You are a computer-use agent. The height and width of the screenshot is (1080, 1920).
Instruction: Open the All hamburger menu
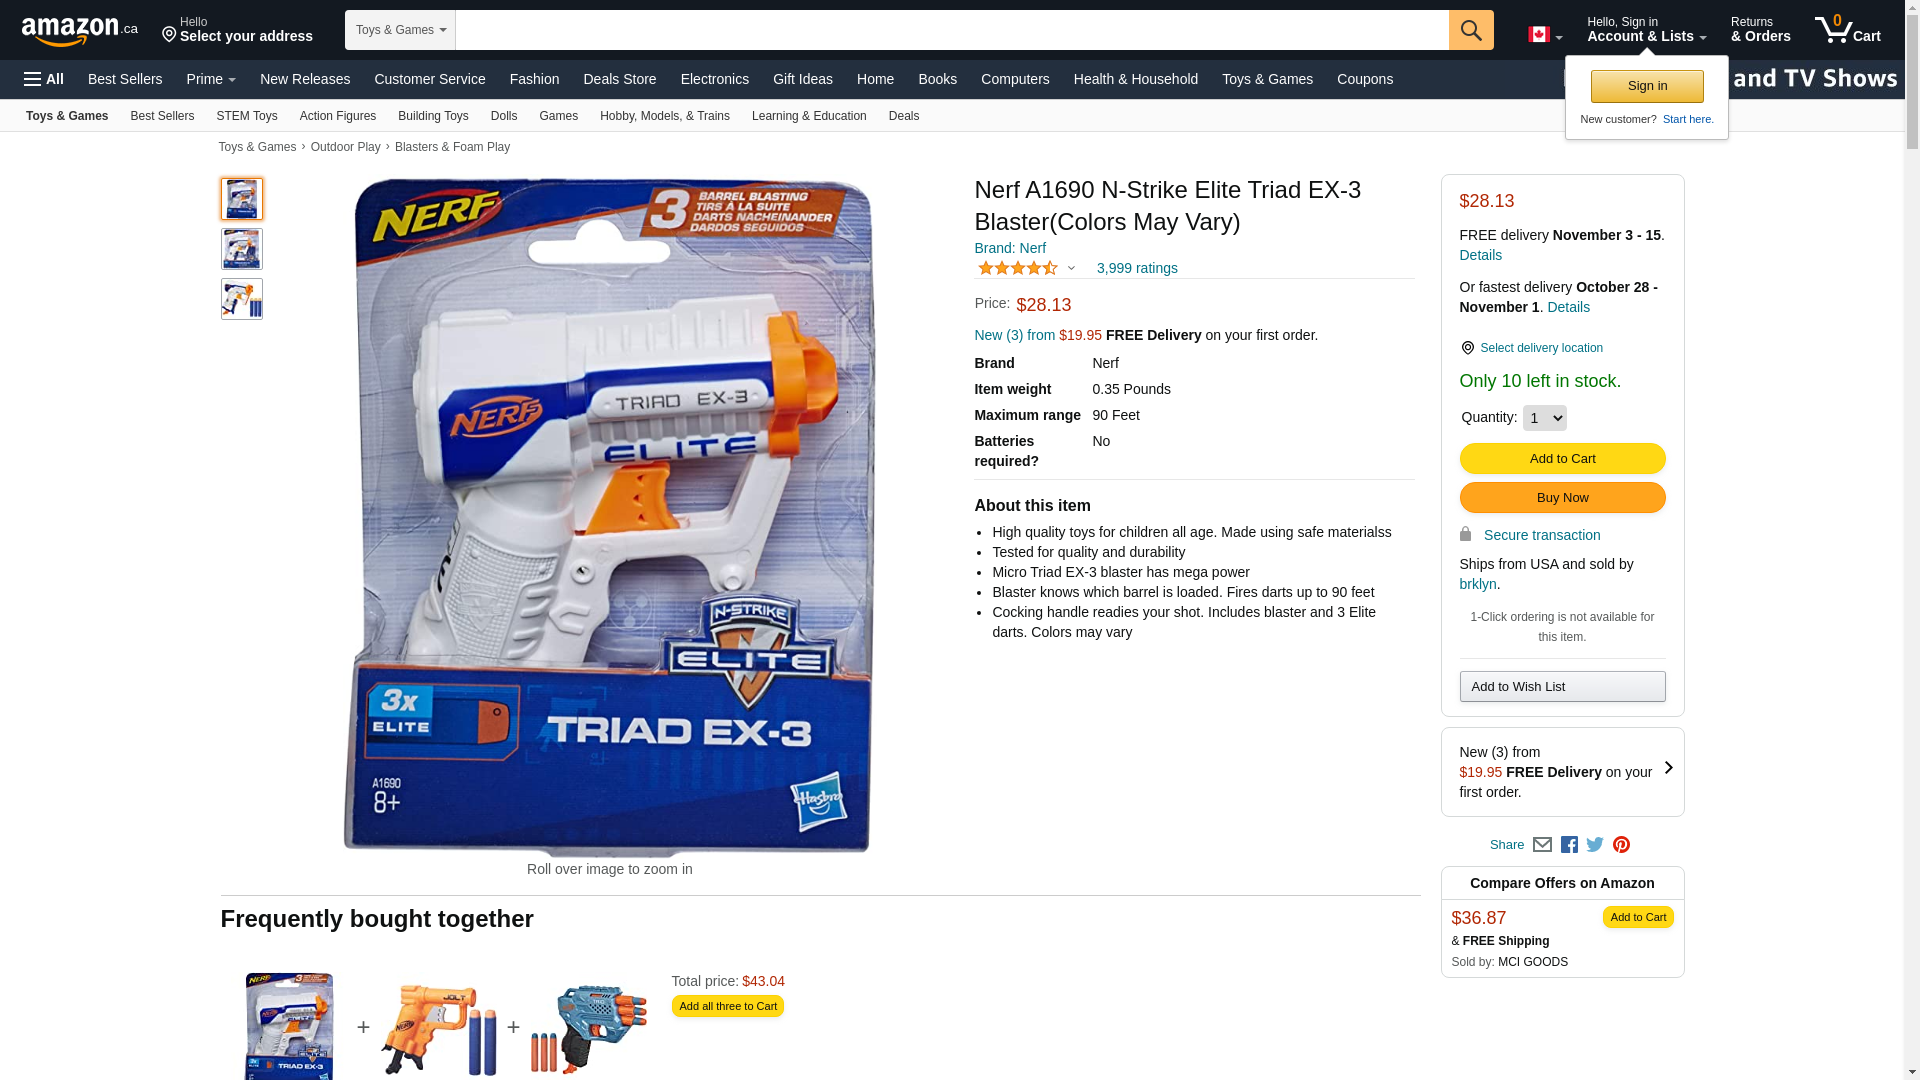point(44,79)
